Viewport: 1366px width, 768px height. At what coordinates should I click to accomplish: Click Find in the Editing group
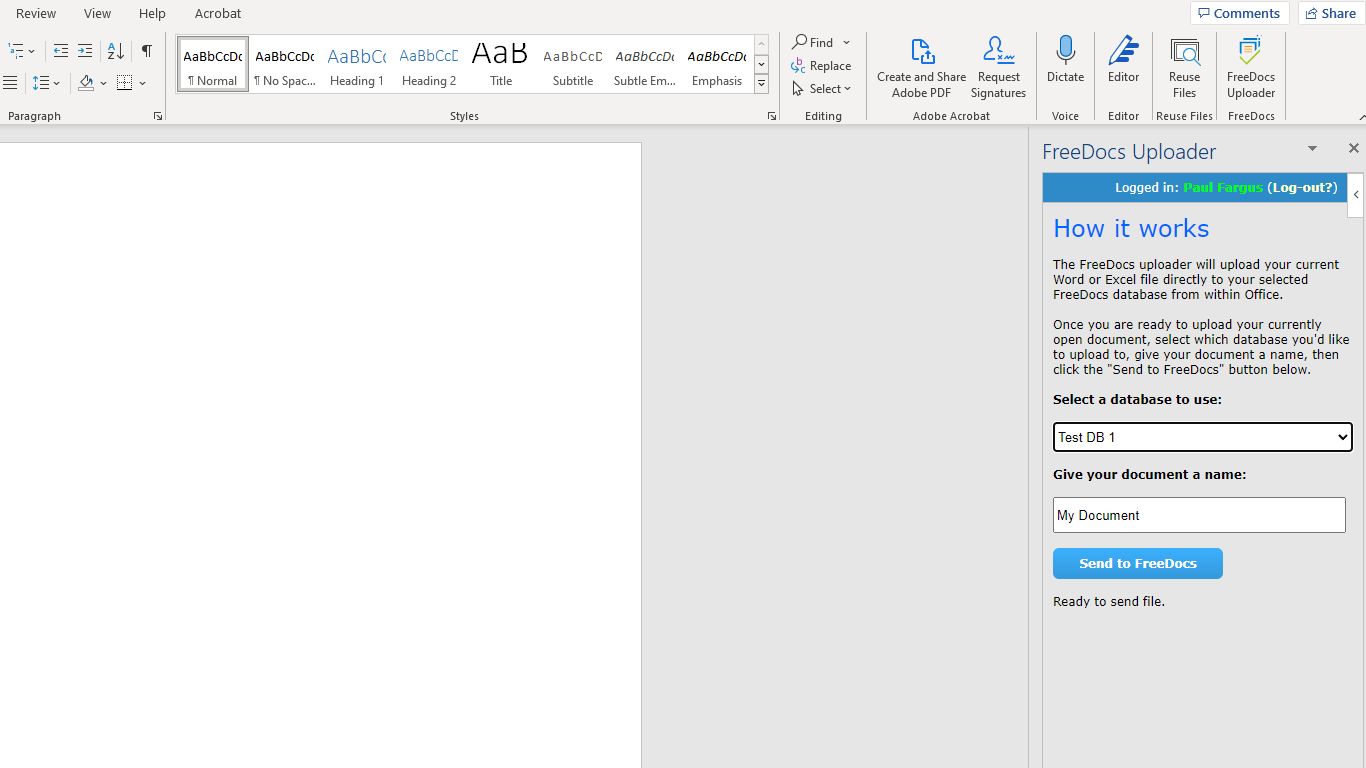coord(813,42)
